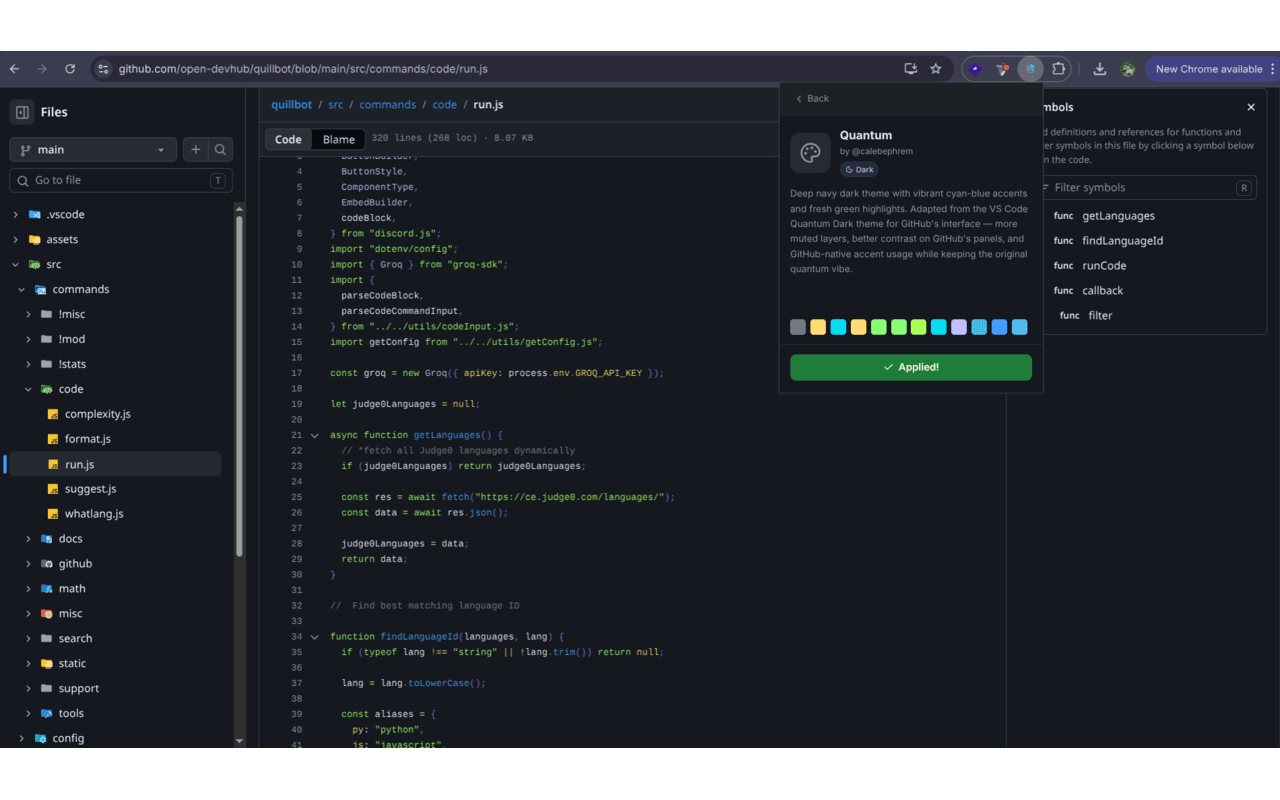This screenshot has height=800, width=1280.
Task: Click the config folder icon
Action: coord(41,739)
